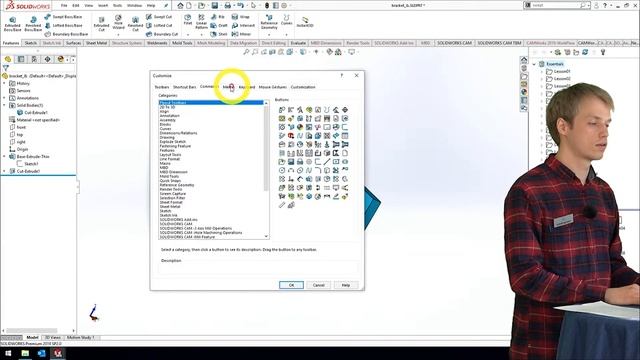
Task: Select the Sheet Metal category in list
Action: click(170, 207)
